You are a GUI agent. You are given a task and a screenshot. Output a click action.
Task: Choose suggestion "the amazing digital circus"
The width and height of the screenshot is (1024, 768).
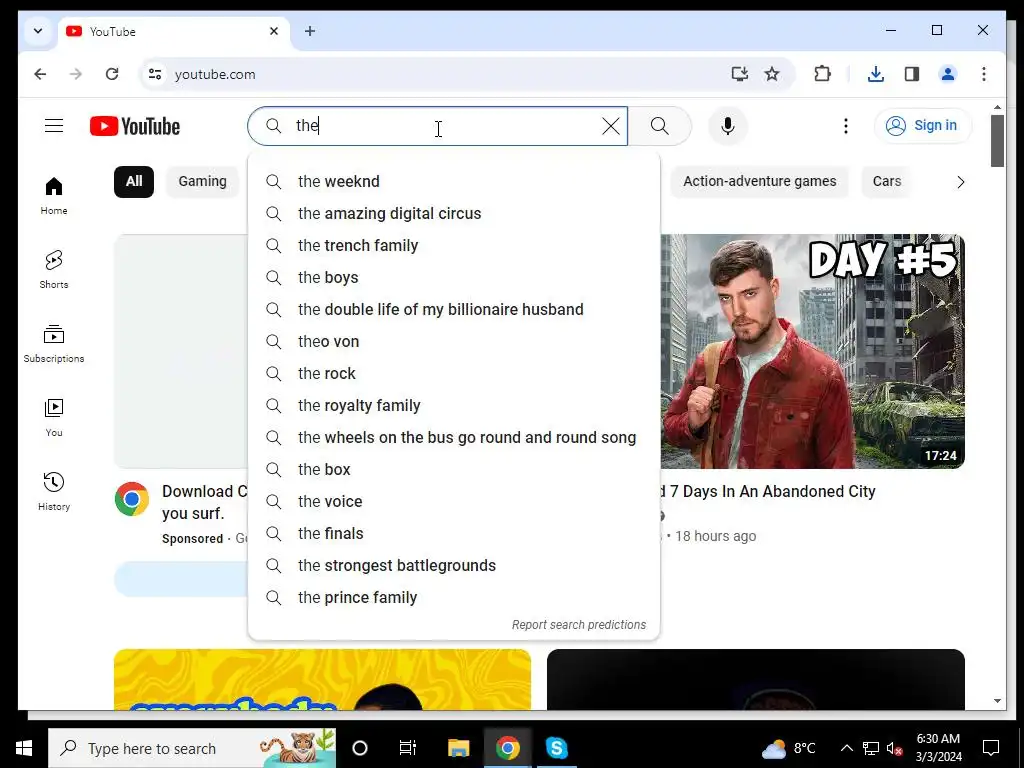[454, 214]
